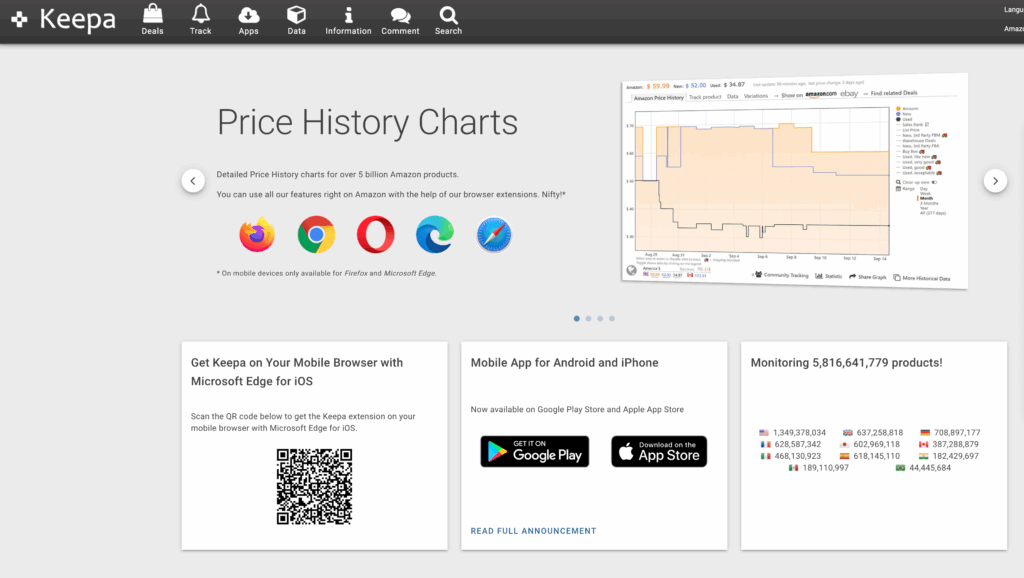Choose the Microsoft Edge extension icon
This screenshot has width=1024, height=578.
(x=434, y=235)
